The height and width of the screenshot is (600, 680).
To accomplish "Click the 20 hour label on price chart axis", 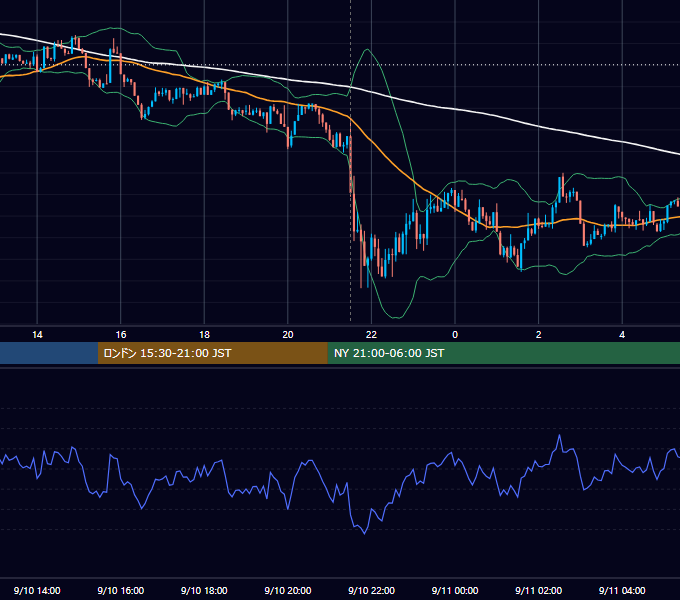I will (288, 335).
